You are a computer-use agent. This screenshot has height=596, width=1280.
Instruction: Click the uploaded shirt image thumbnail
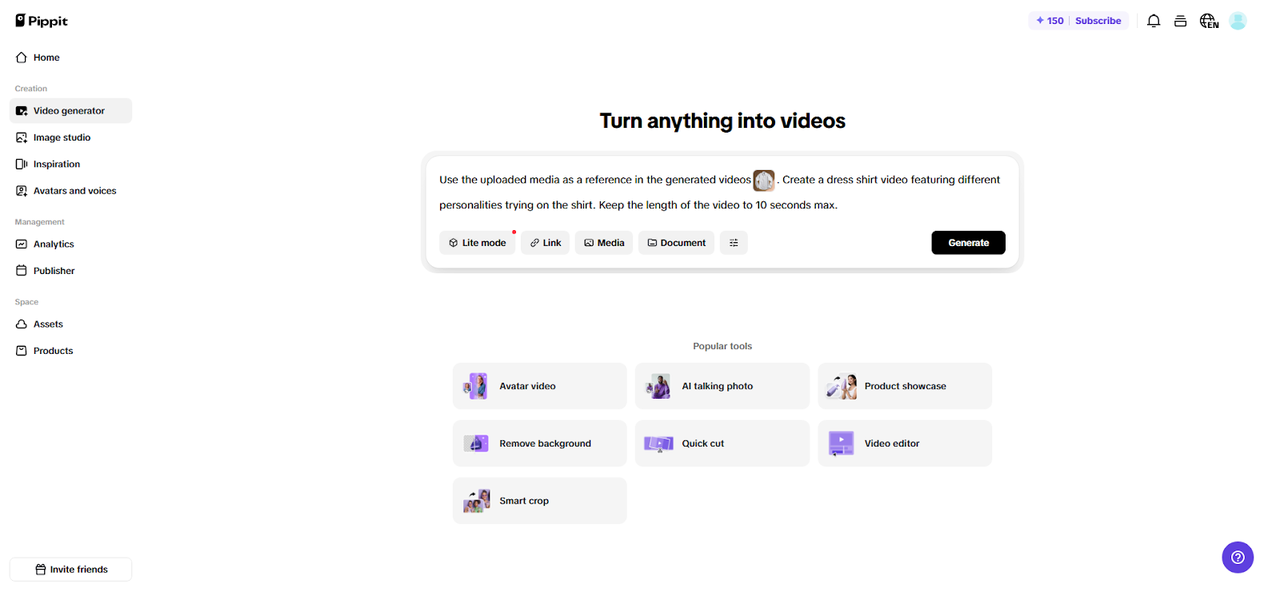(x=764, y=180)
